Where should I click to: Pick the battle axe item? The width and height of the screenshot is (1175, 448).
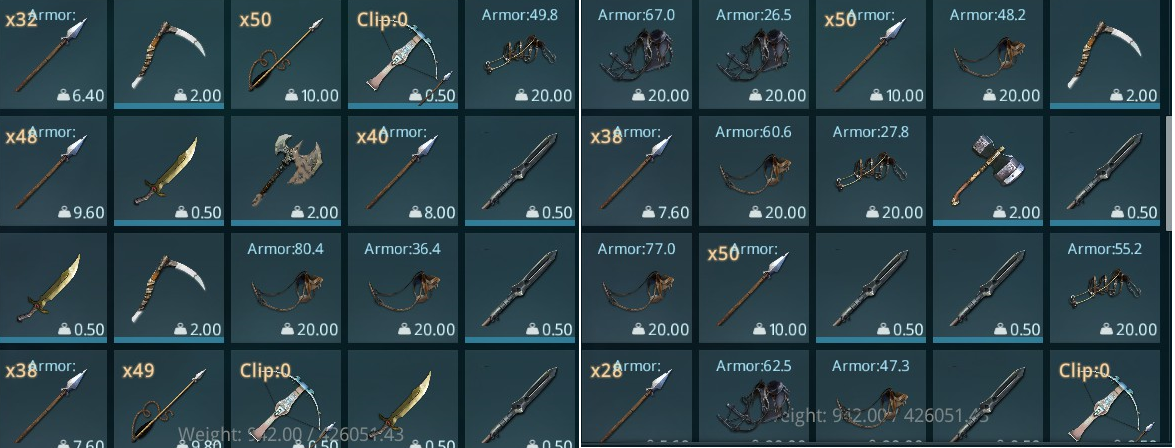click(x=286, y=171)
